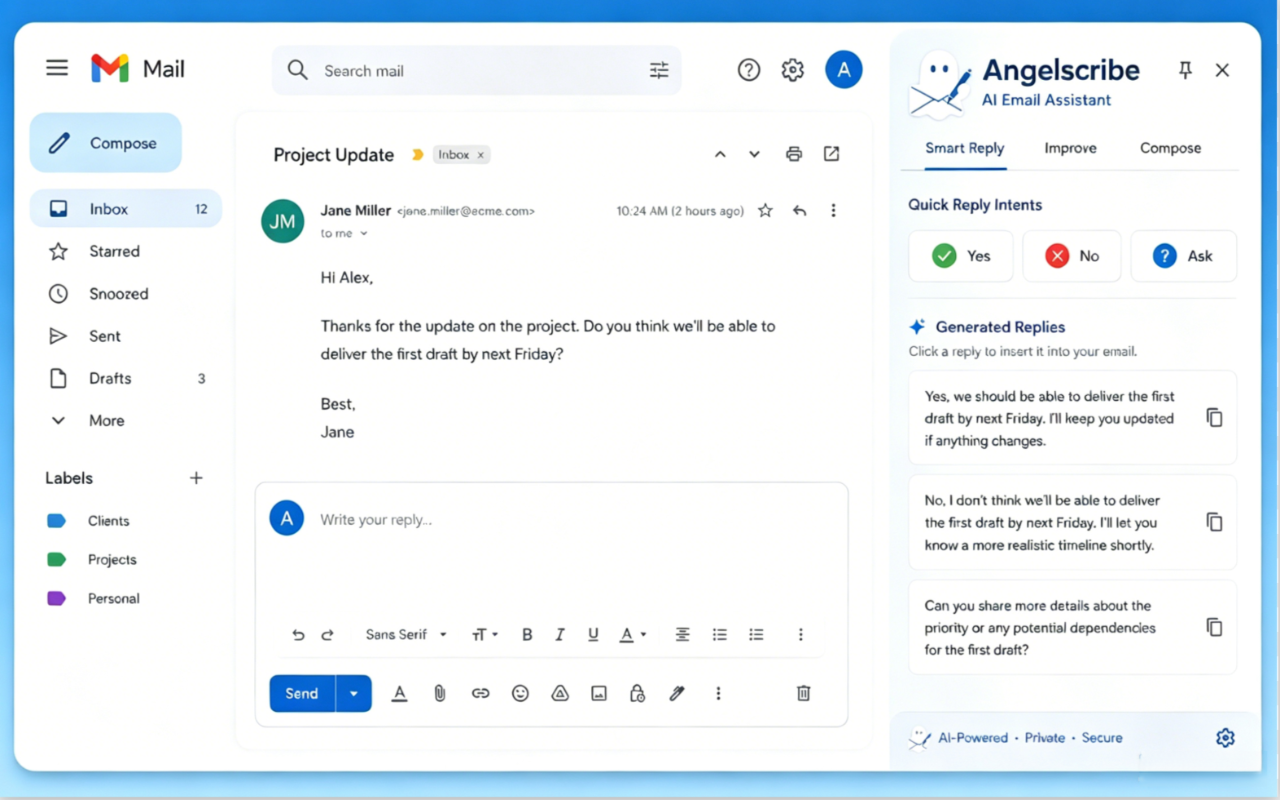Add a new label with plus
Image resolution: width=1280 pixels, height=800 pixels.
pyautogui.click(x=196, y=478)
